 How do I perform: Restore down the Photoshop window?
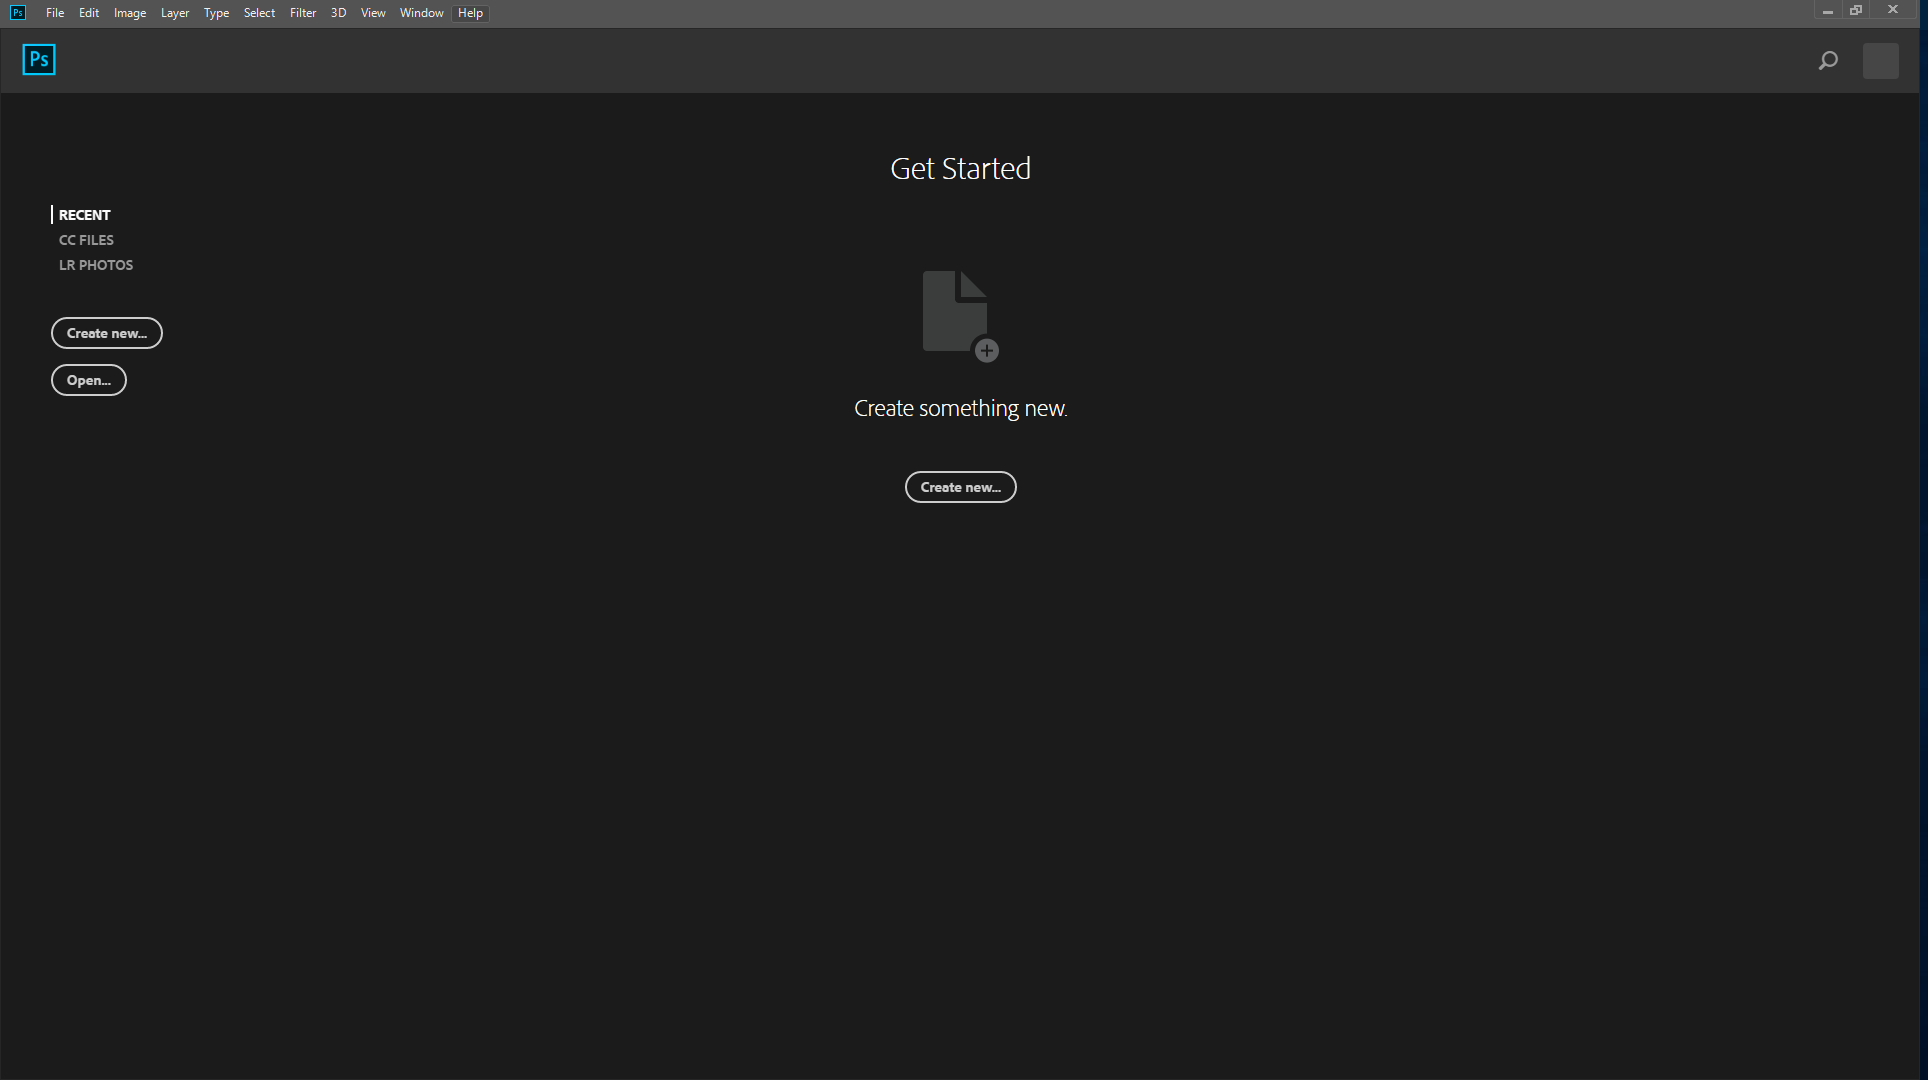(x=1856, y=11)
